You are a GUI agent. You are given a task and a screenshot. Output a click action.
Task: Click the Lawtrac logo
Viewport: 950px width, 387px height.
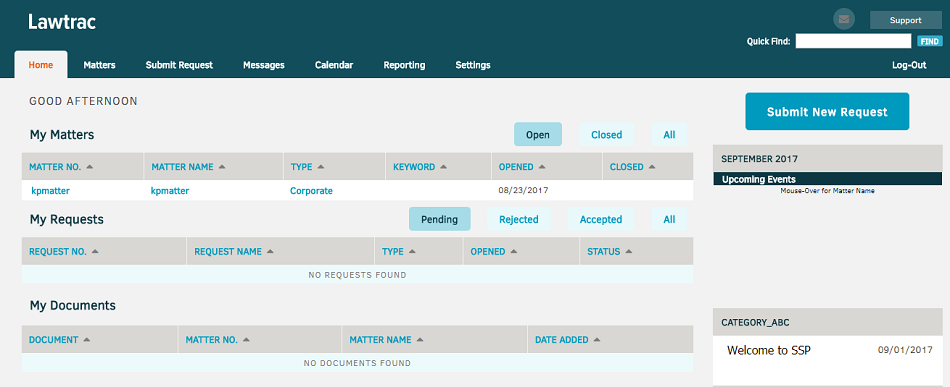(x=62, y=22)
